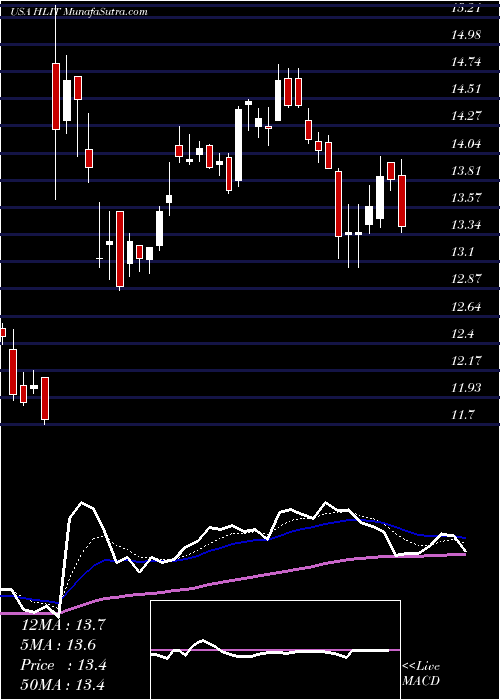Image resolution: width=500 pixels, height=700 pixels.
Task: Click the '12MA : 13.7' reading
Action: point(63,625)
